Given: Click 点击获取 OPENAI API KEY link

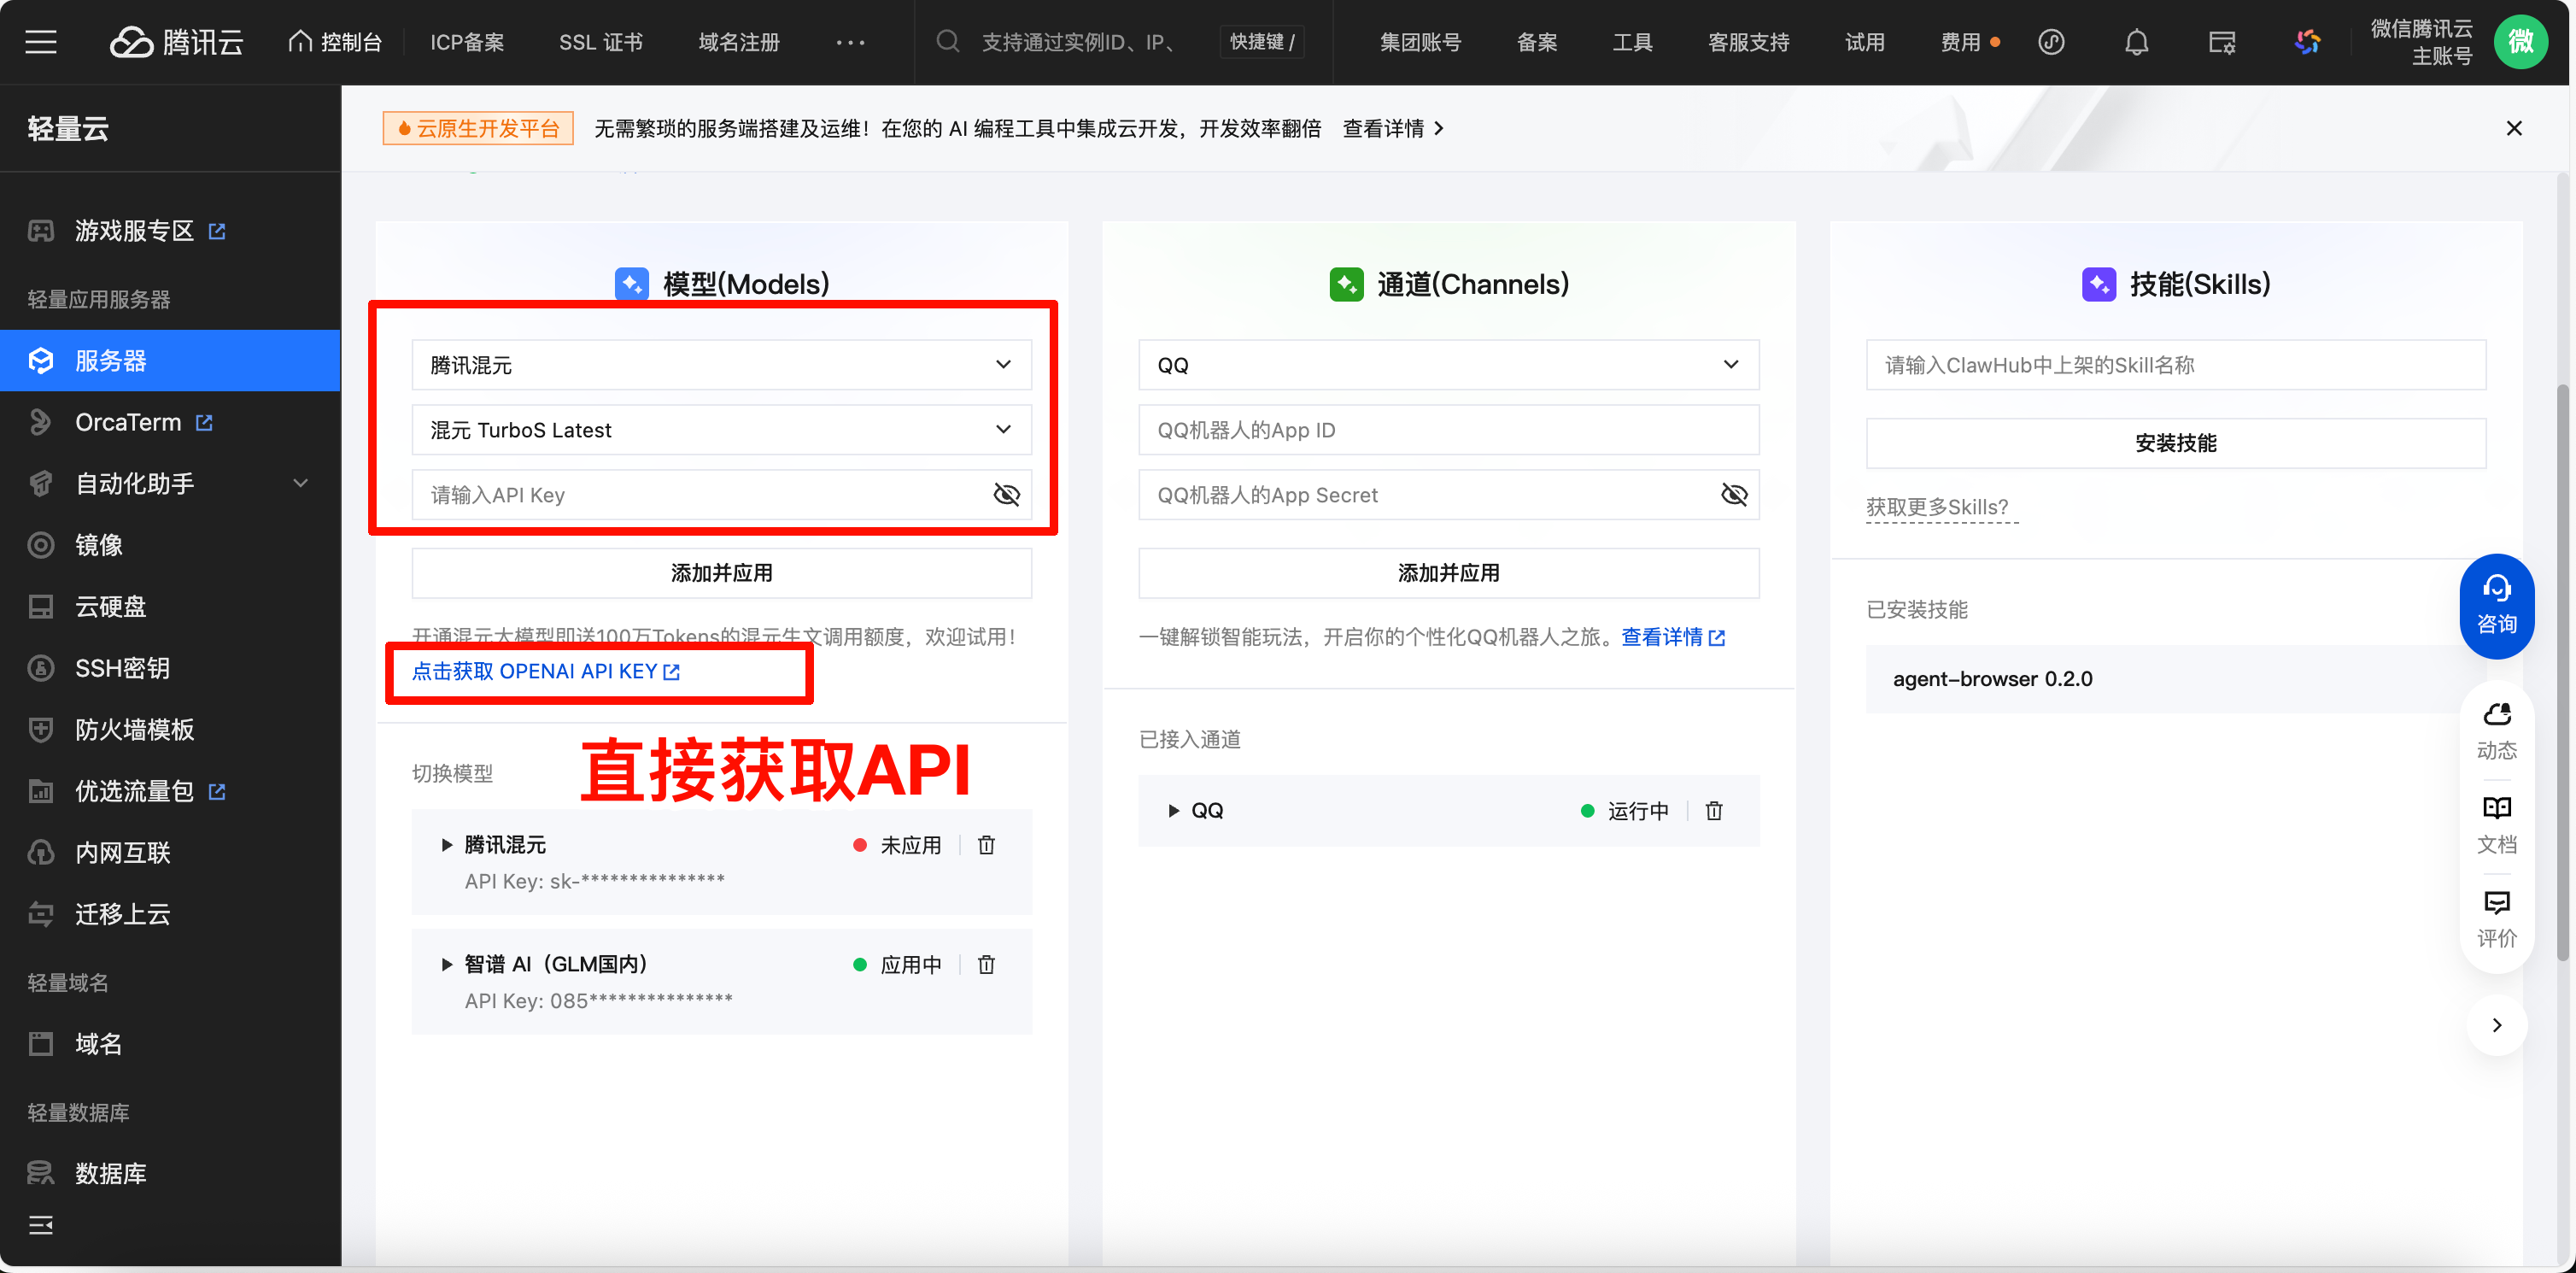Looking at the screenshot, I should tap(545, 672).
